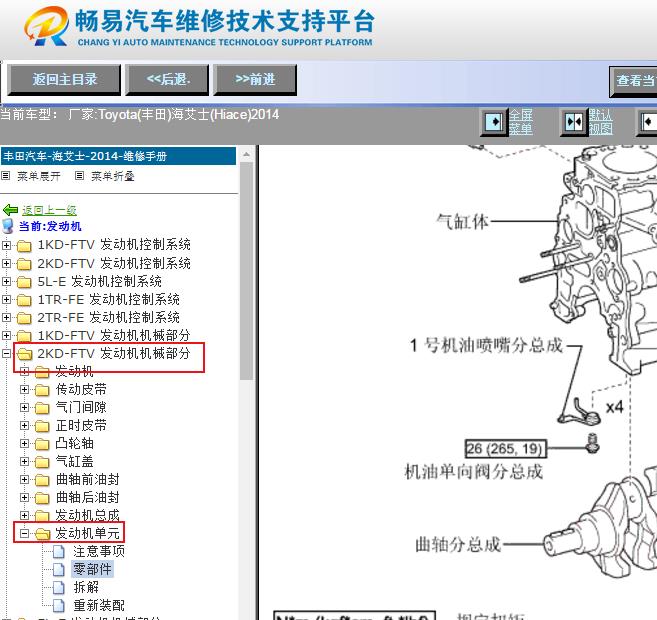
Task: Click the 5L-E 发动机控制系统 folder icon
Action: pyautogui.click(x=24, y=282)
